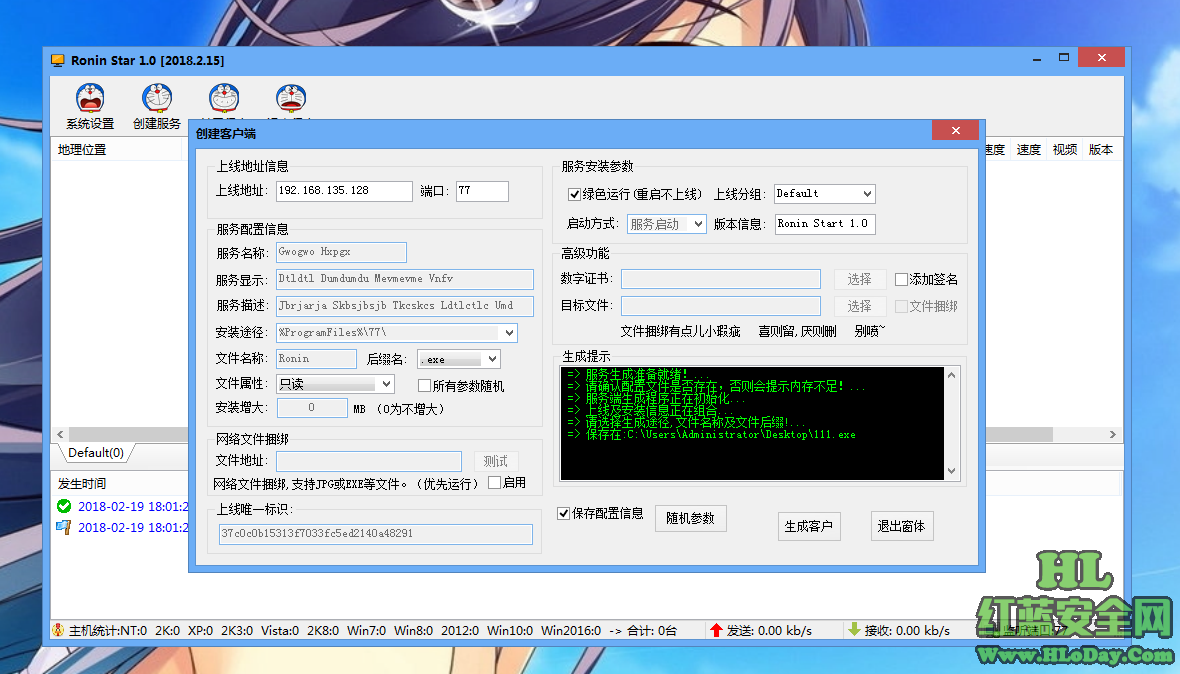Tick the 文件捆绑 checkbox

(901, 306)
